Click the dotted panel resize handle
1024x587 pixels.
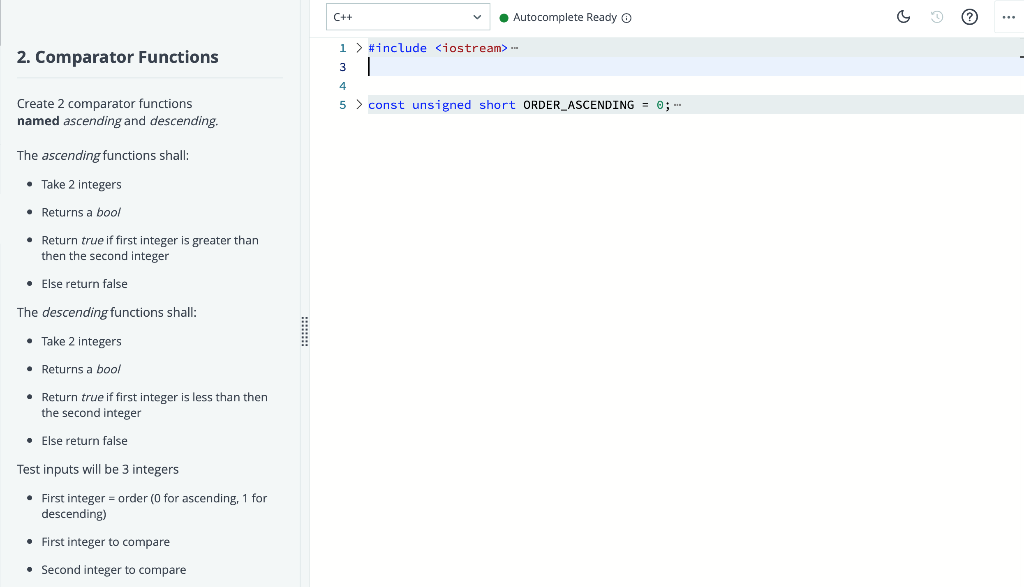click(305, 331)
